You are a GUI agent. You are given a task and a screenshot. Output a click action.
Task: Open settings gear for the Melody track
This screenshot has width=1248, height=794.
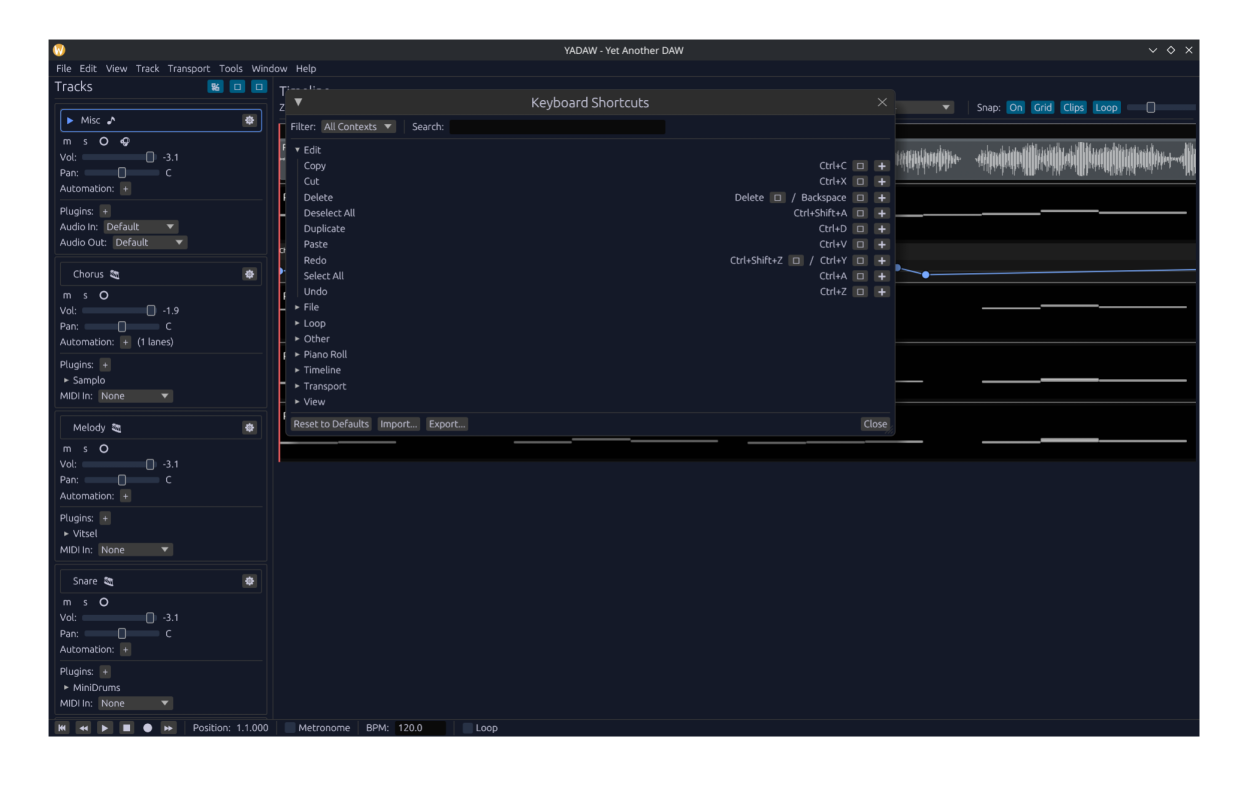point(249,427)
